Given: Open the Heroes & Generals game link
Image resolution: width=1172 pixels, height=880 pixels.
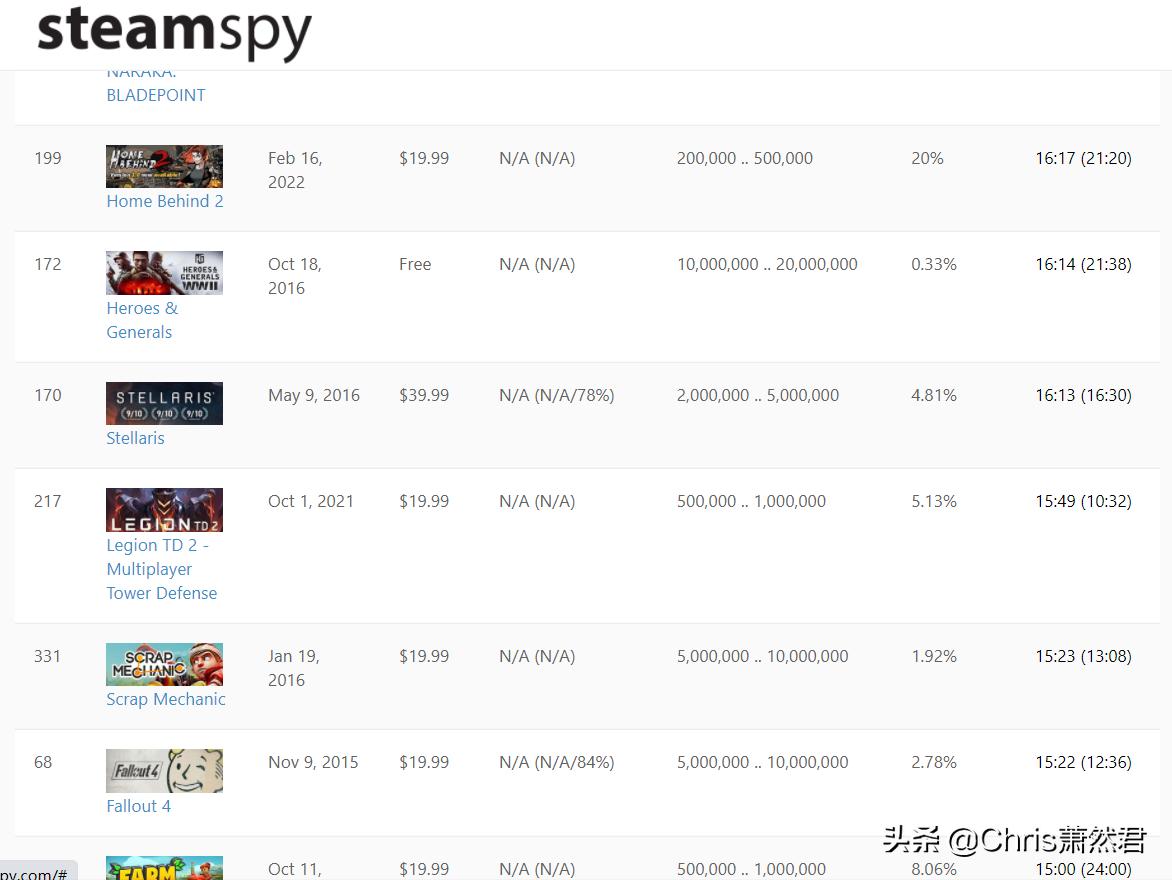Looking at the screenshot, I should coord(142,320).
